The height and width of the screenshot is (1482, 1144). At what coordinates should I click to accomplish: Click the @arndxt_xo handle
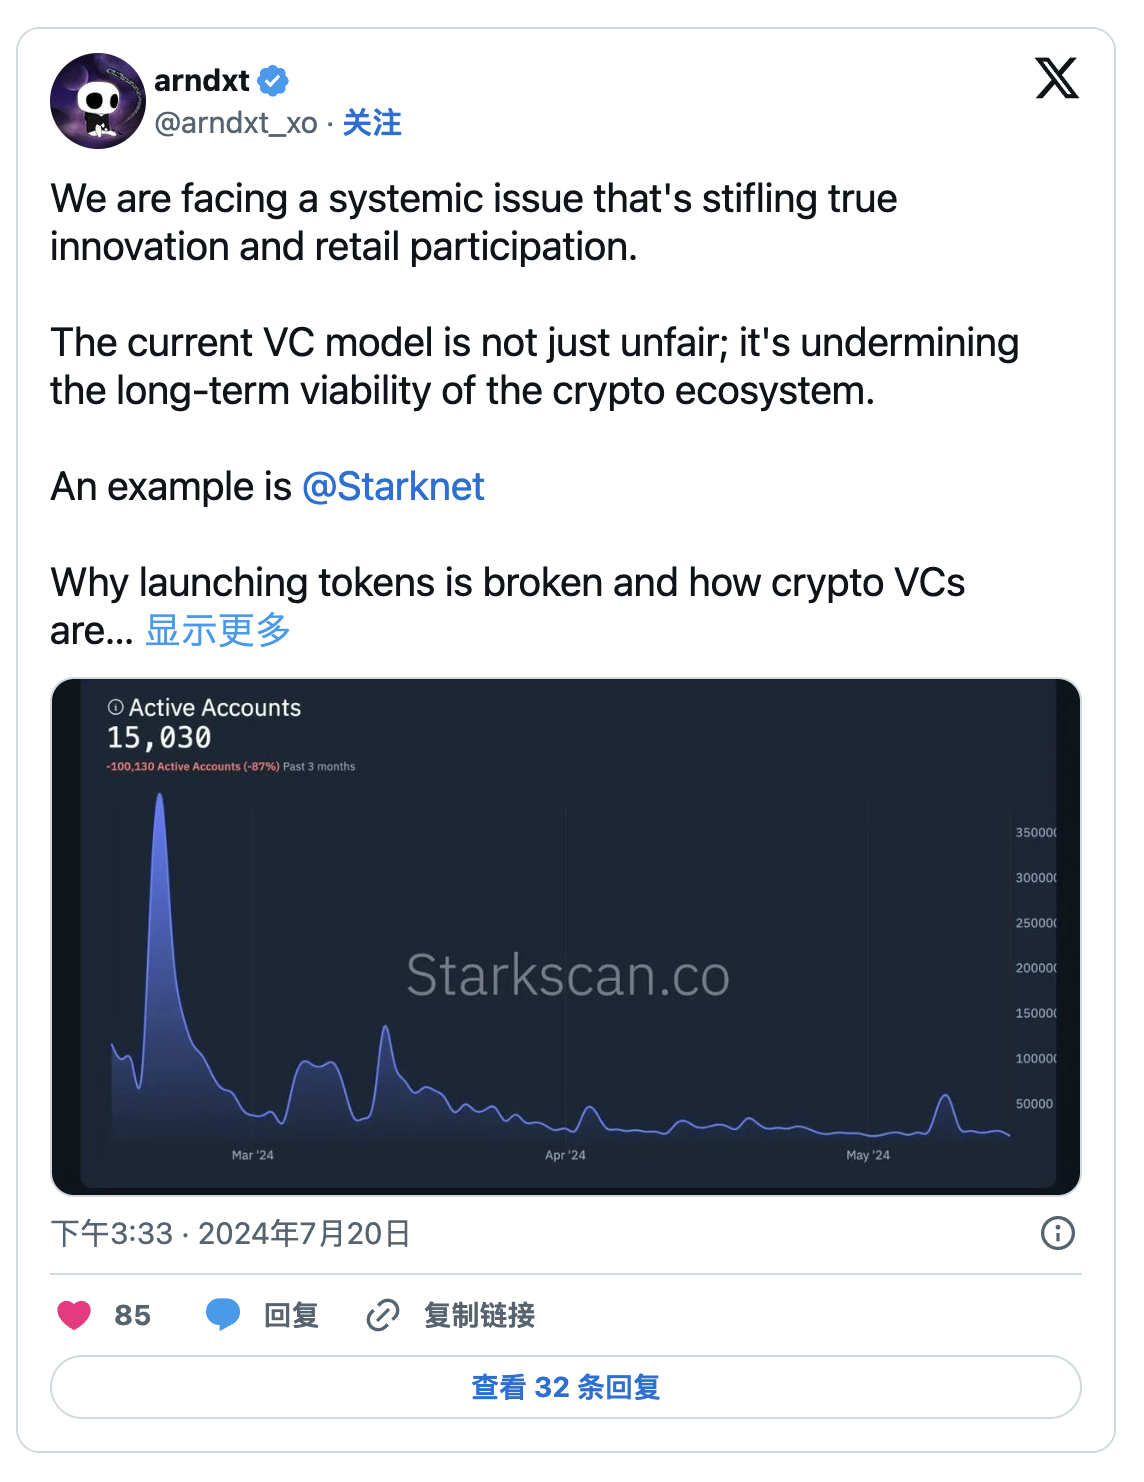tap(236, 123)
